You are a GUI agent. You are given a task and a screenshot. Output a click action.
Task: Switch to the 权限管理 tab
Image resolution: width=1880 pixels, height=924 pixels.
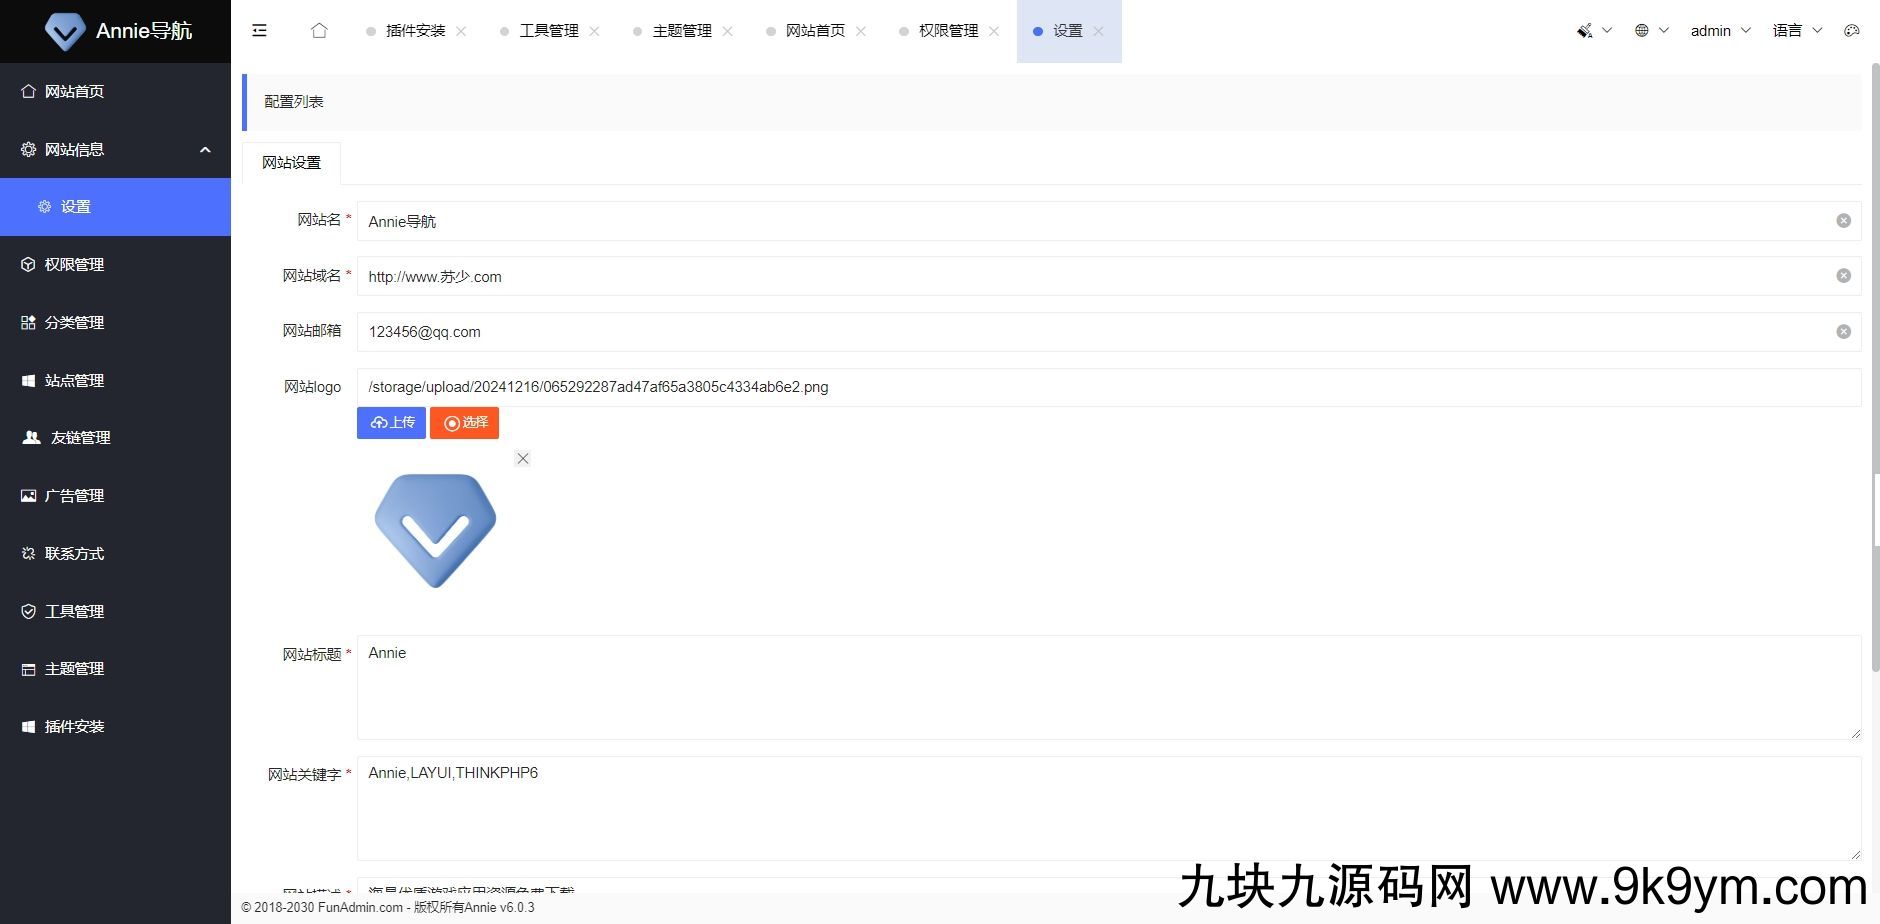pyautogui.click(x=948, y=31)
